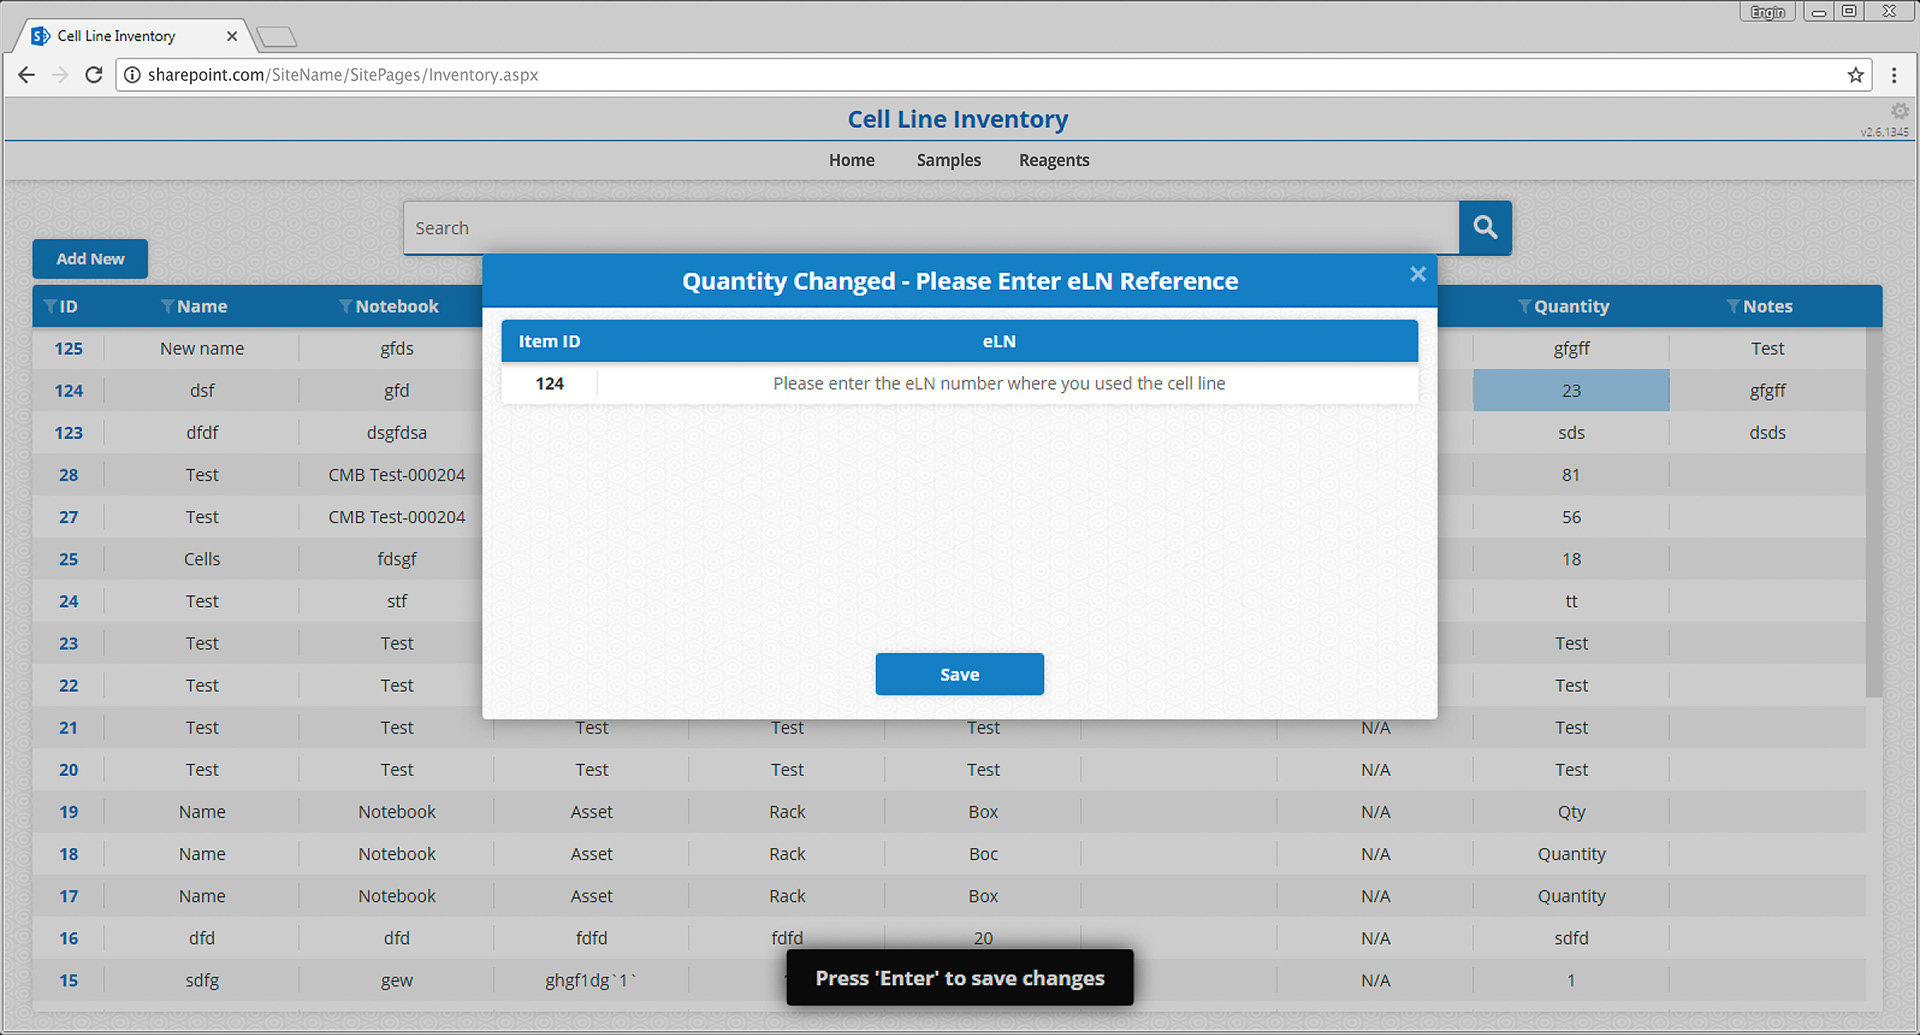Open the Reagents menu item
Image resolution: width=1920 pixels, height=1035 pixels.
tap(1054, 160)
